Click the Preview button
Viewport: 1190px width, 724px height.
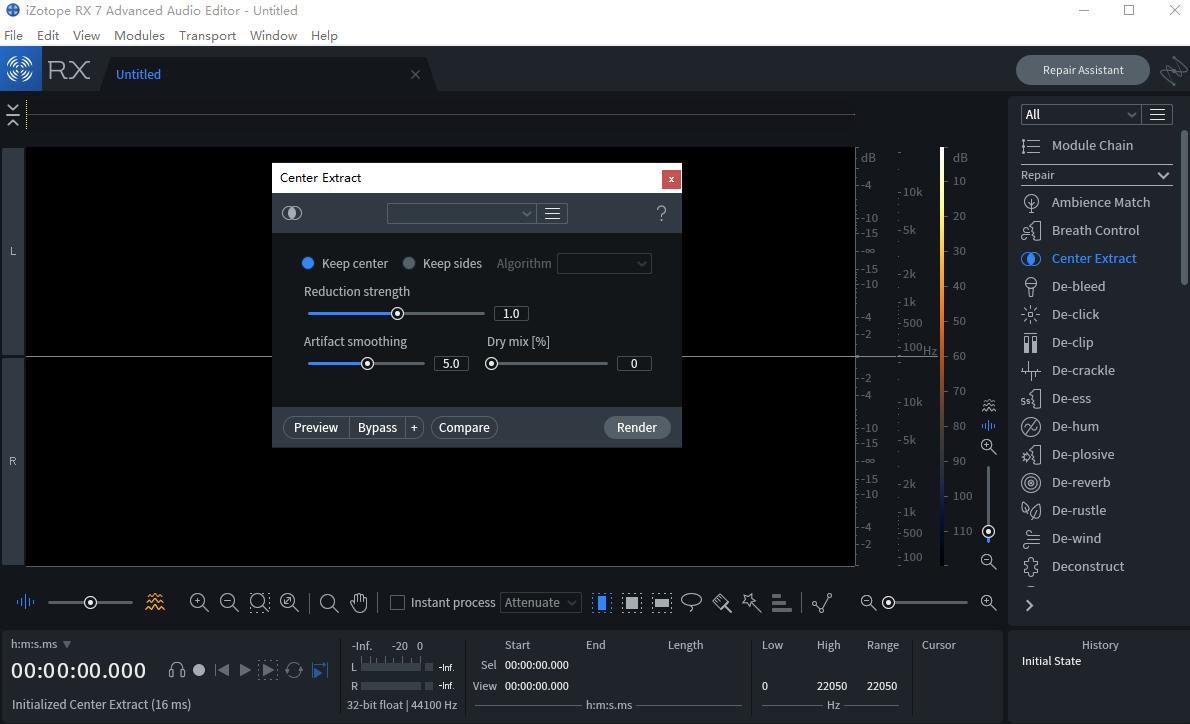coord(316,428)
